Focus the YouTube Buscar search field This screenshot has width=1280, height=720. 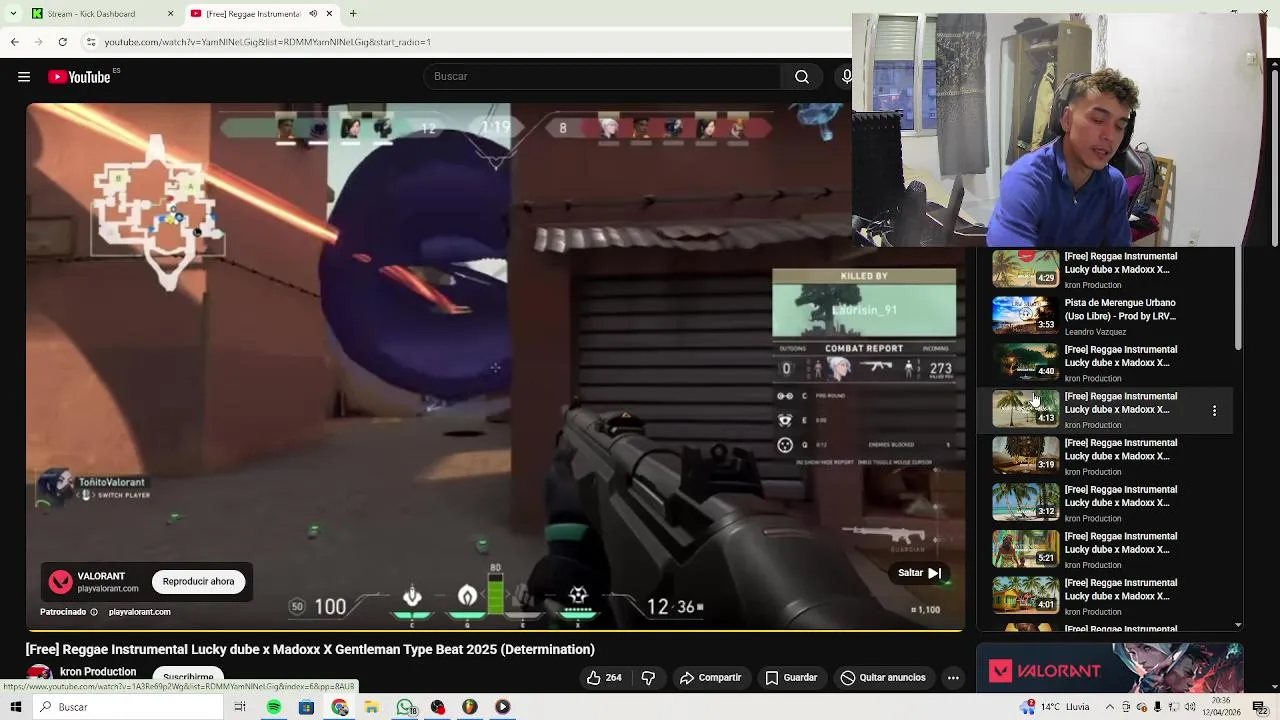[x=603, y=77]
